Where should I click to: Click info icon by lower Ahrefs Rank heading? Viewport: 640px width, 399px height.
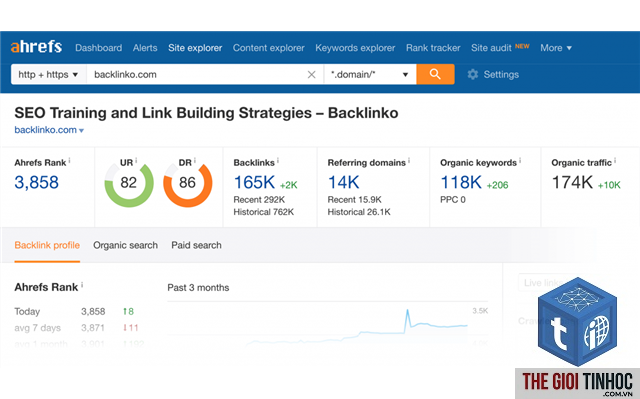[x=82, y=285]
